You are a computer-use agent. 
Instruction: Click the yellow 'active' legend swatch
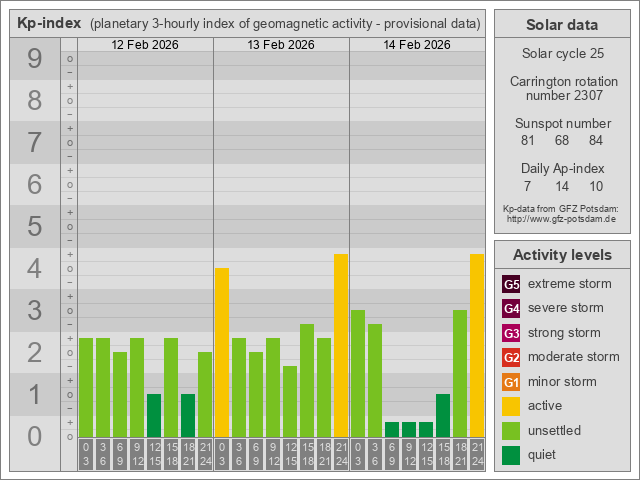pyautogui.click(x=511, y=406)
